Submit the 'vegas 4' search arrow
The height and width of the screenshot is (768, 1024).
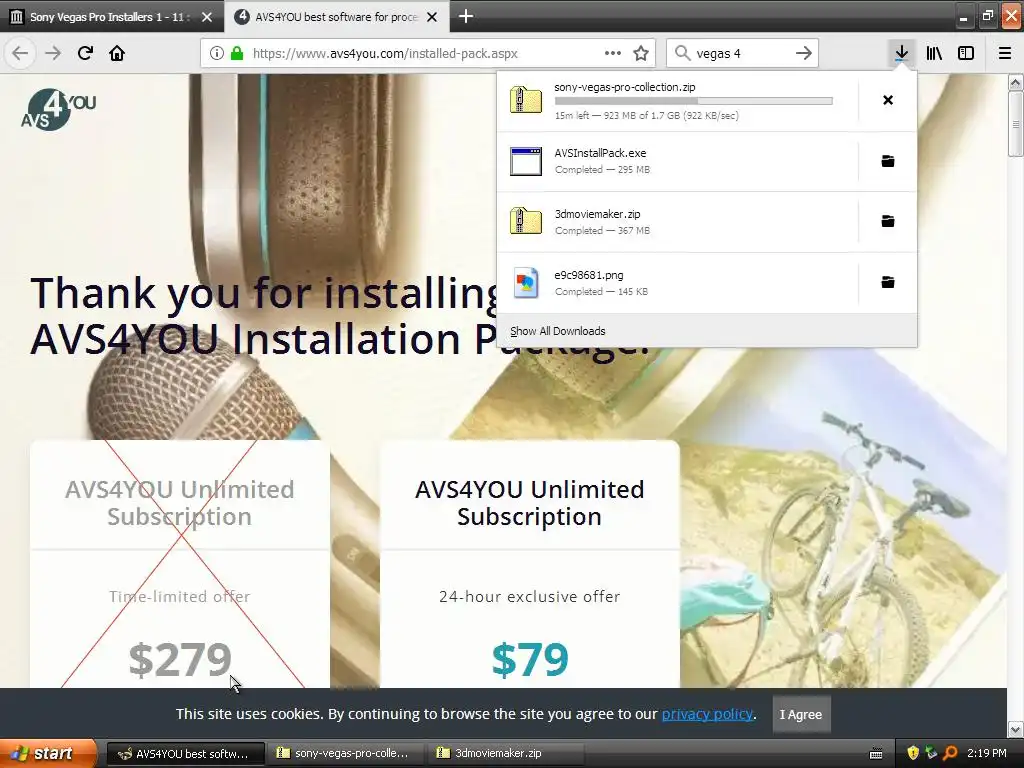pos(804,54)
